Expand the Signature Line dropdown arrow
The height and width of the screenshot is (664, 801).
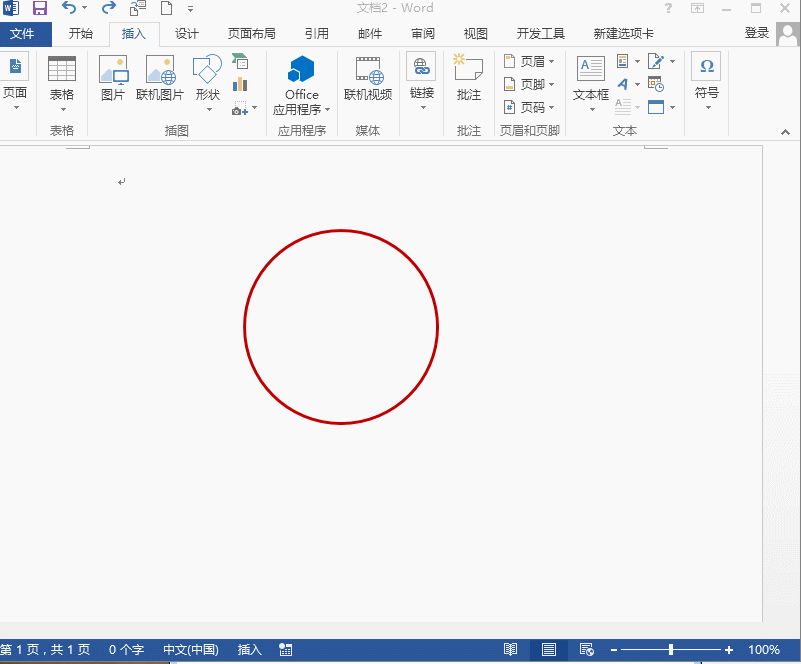(672, 61)
